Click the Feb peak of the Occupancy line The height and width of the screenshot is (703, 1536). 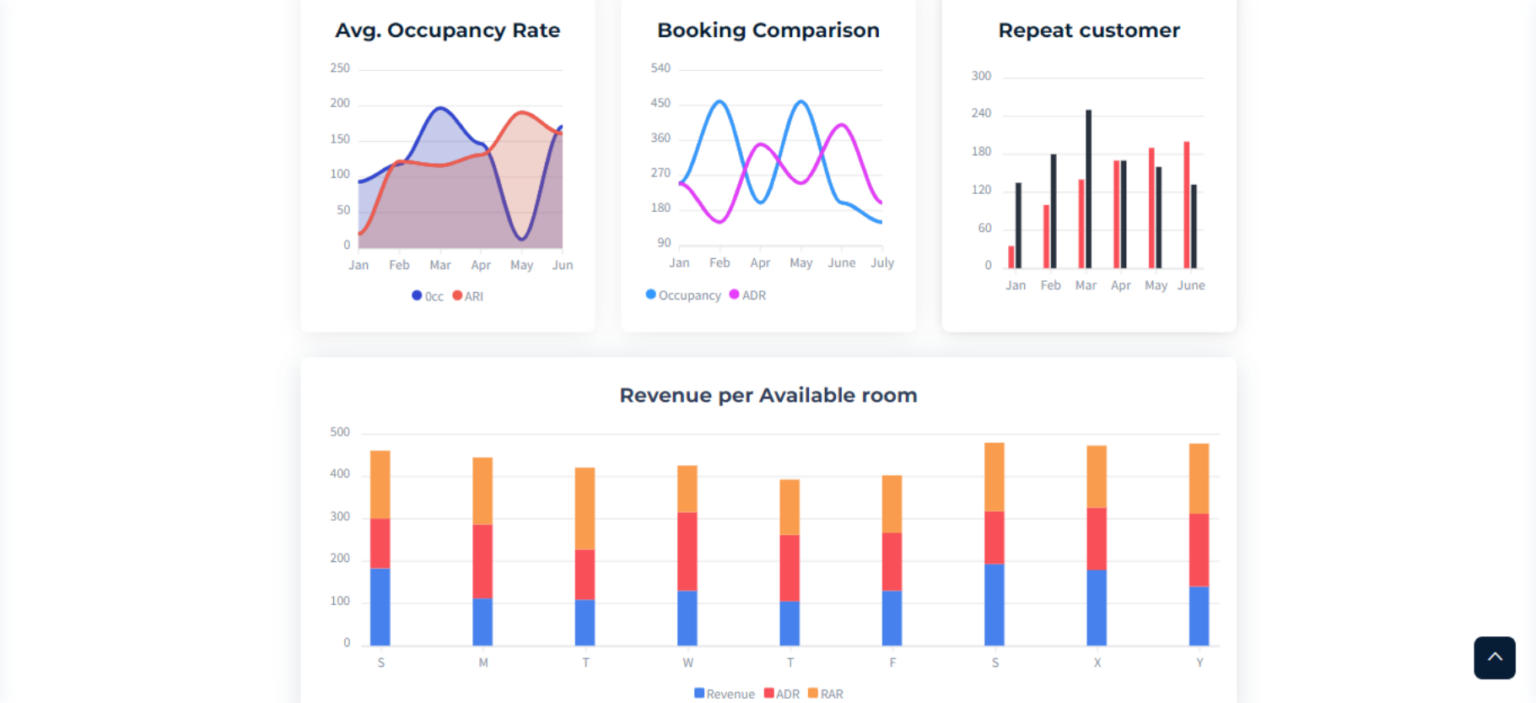tap(718, 100)
